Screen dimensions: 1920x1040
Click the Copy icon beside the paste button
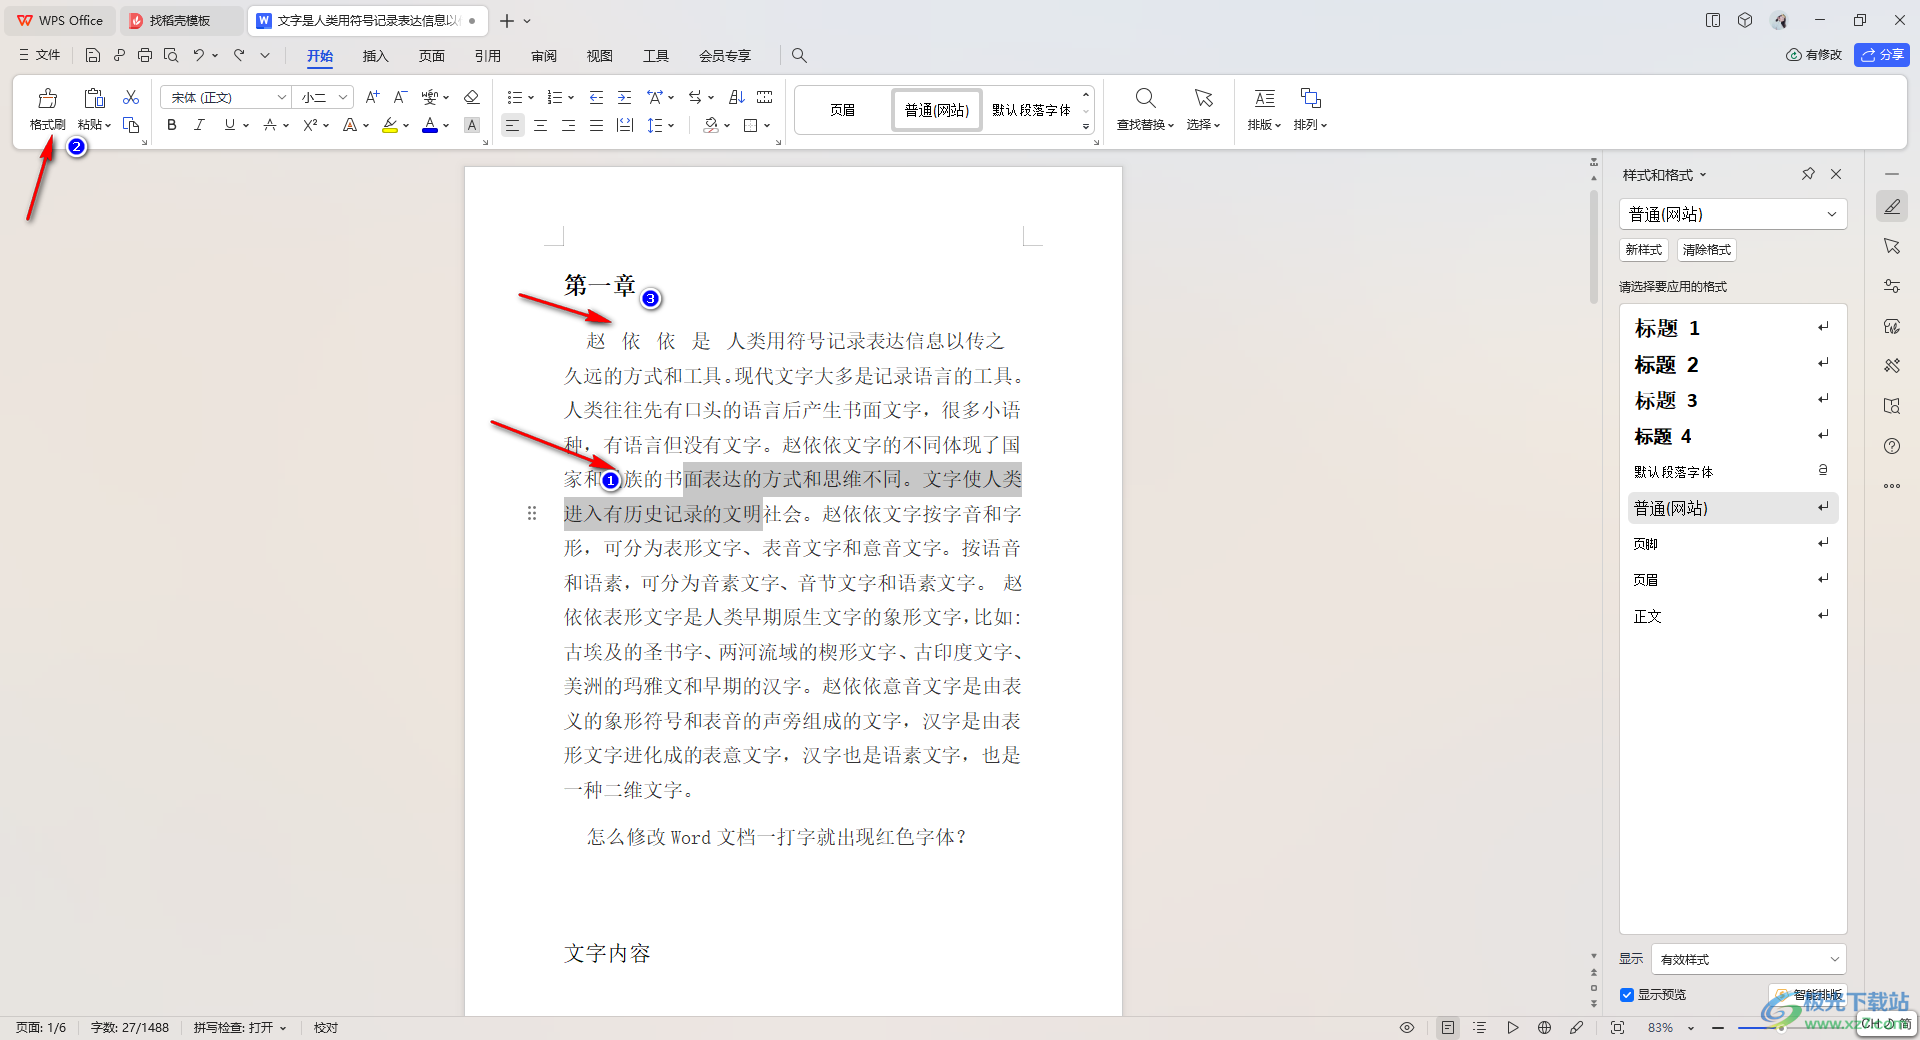click(x=131, y=125)
